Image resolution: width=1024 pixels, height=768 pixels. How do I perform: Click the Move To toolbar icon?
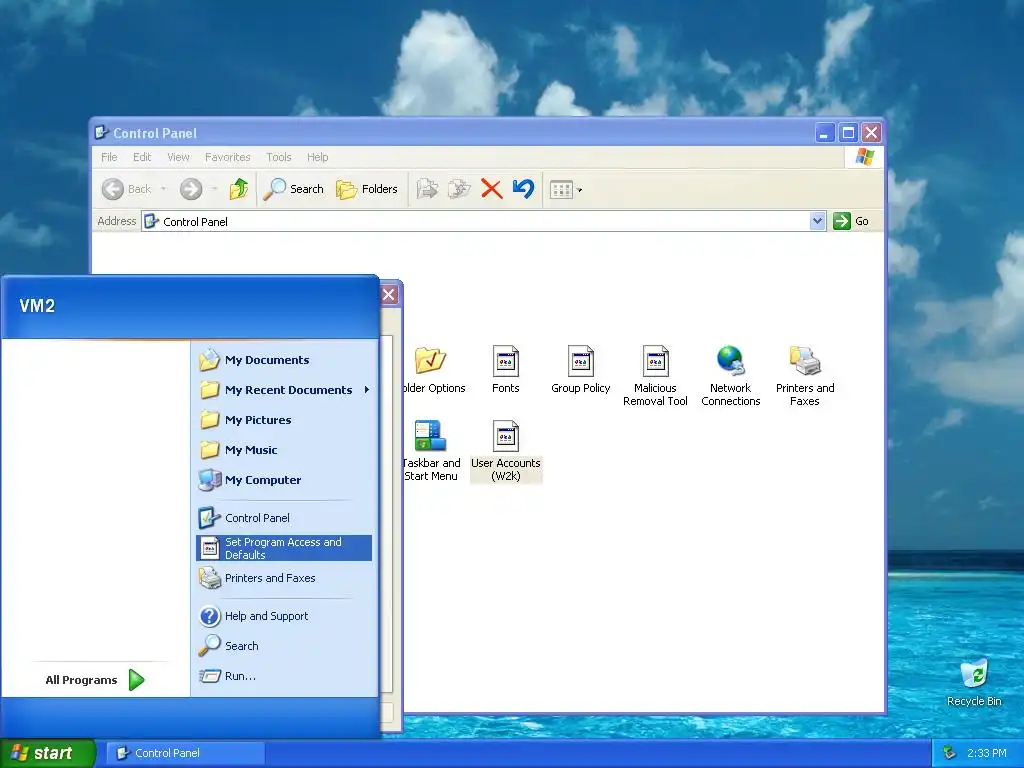click(x=427, y=189)
